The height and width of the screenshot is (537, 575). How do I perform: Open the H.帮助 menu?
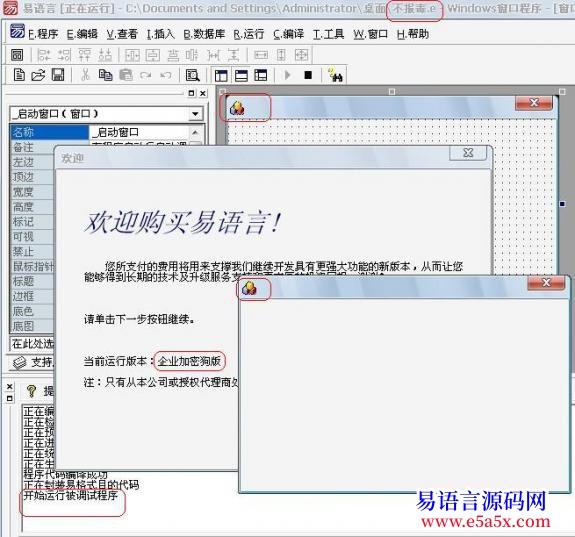(413, 34)
